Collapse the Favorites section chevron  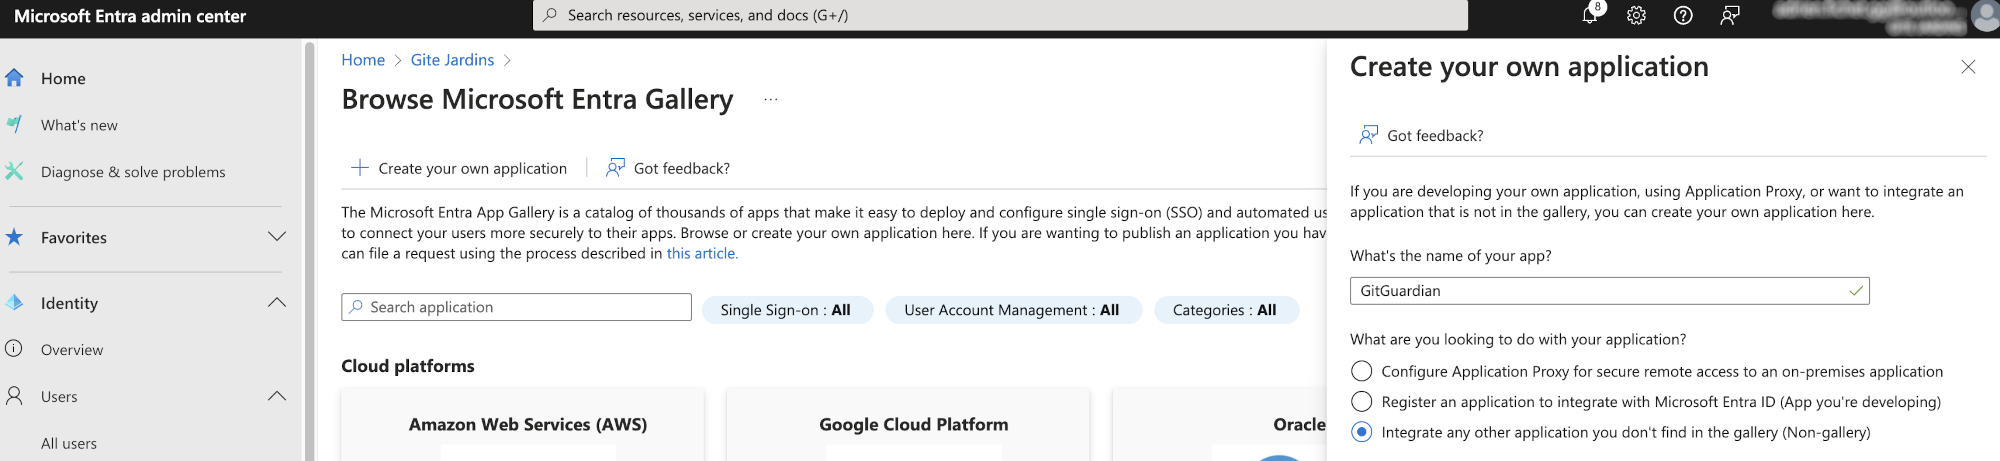coord(277,237)
